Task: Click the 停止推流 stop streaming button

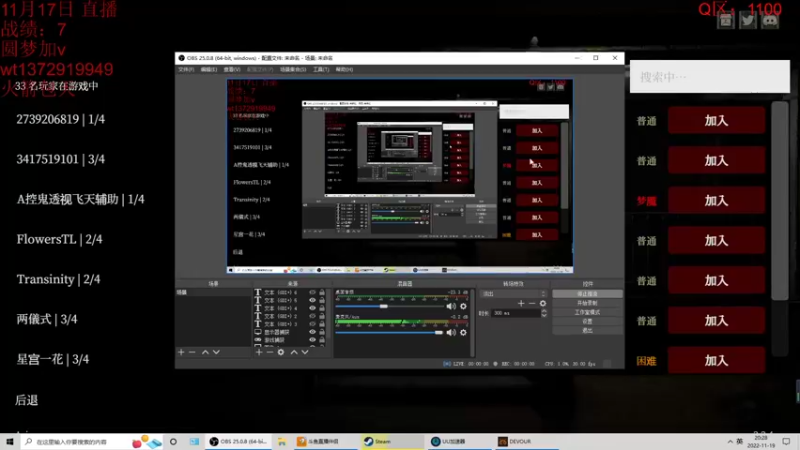Action: pyautogui.click(x=587, y=294)
